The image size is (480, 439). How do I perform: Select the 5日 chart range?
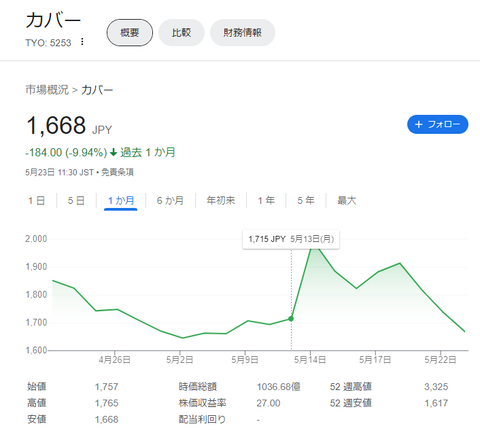(x=76, y=200)
